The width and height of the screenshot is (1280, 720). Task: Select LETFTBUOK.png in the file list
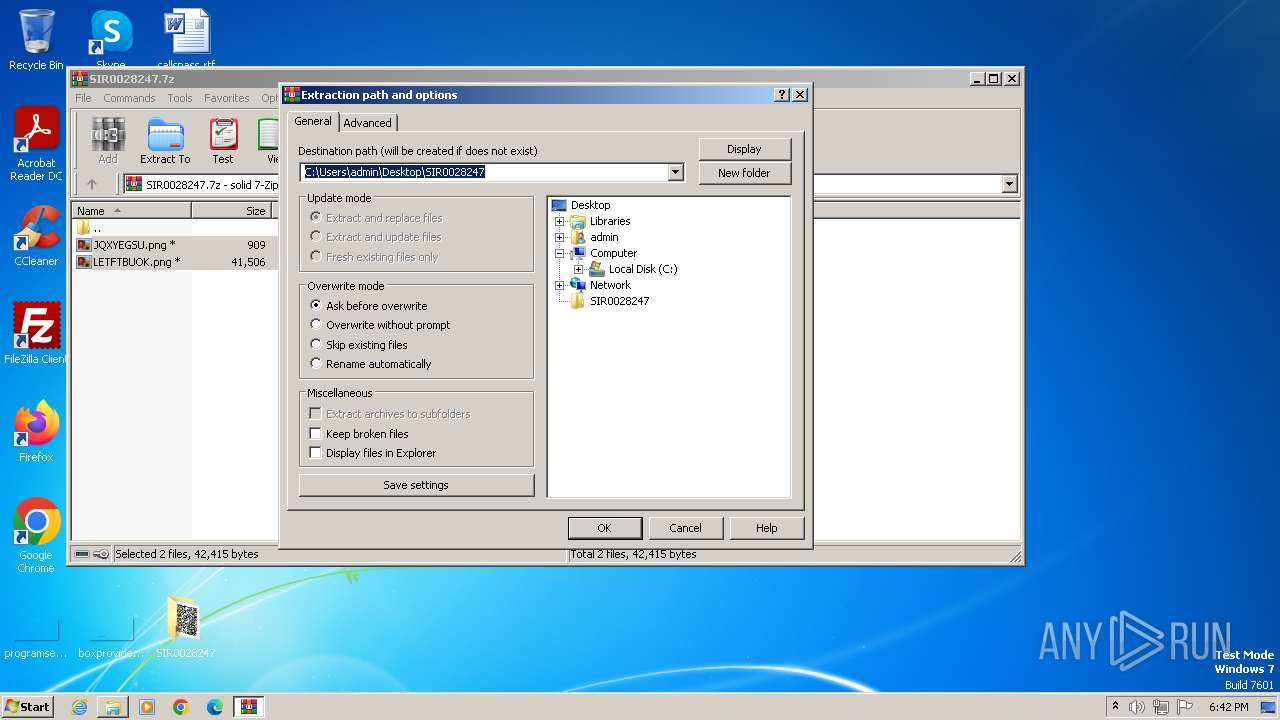pos(173,262)
